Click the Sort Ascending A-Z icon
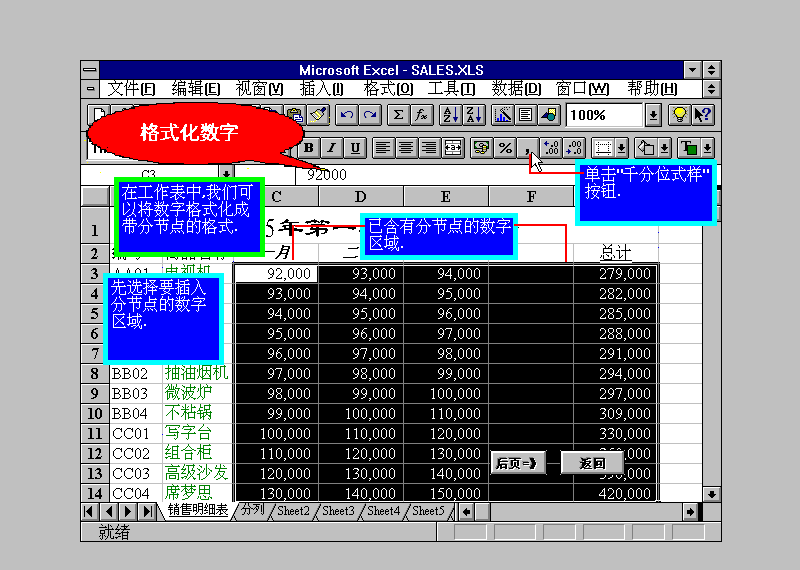Image resolution: width=800 pixels, height=570 pixels. pos(450,115)
